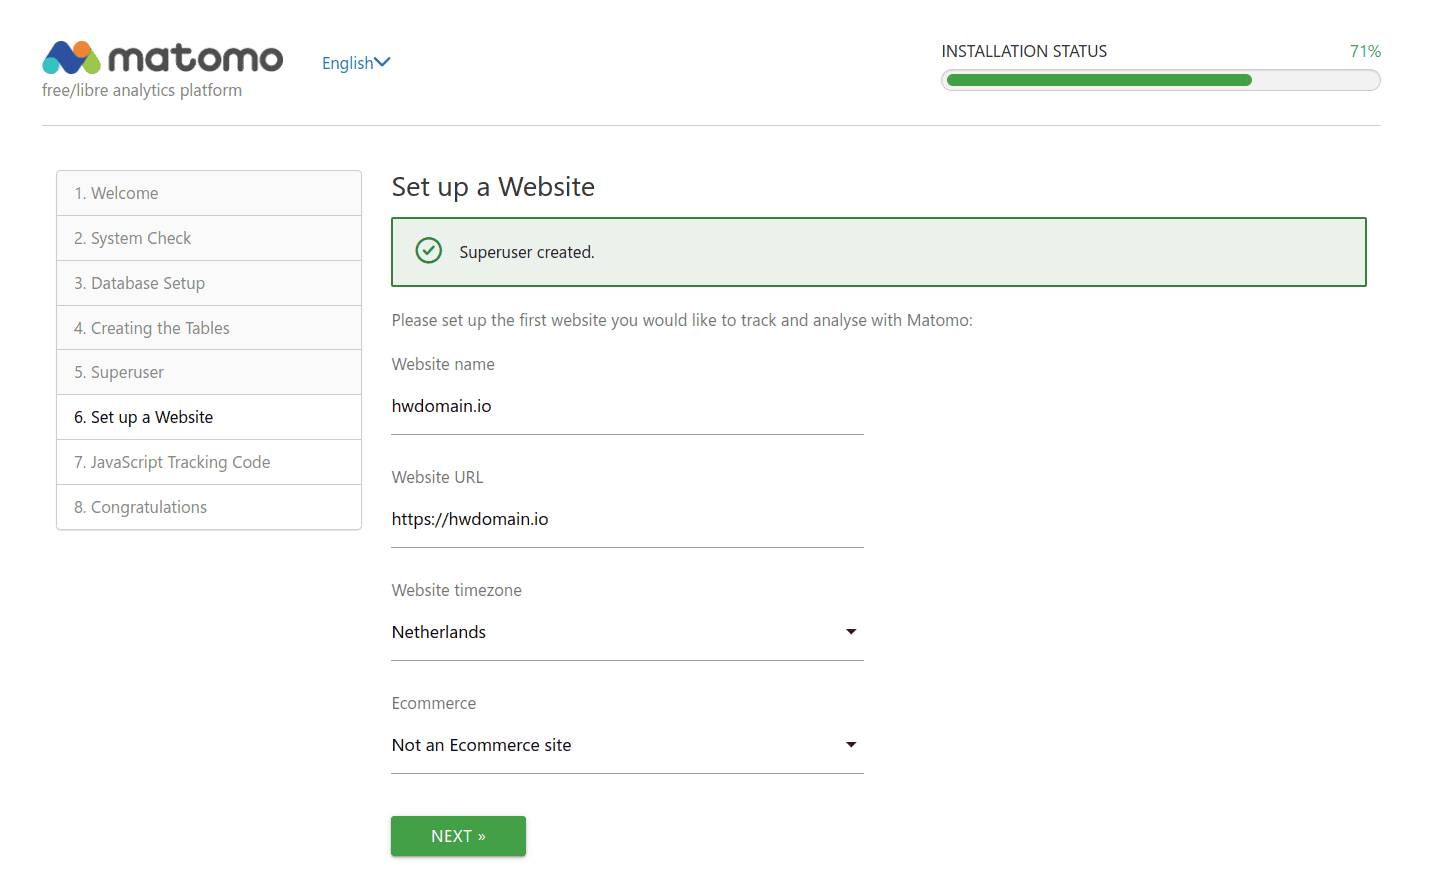The width and height of the screenshot is (1437, 869).
Task: Open the English language chevron
Action: click(x=382, y=62)
